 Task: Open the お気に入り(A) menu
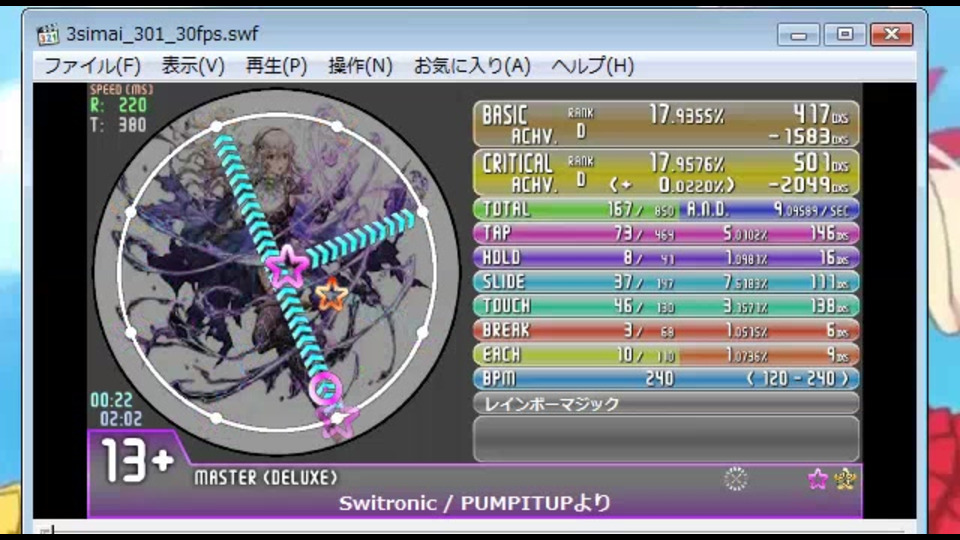tap(472, 66)
